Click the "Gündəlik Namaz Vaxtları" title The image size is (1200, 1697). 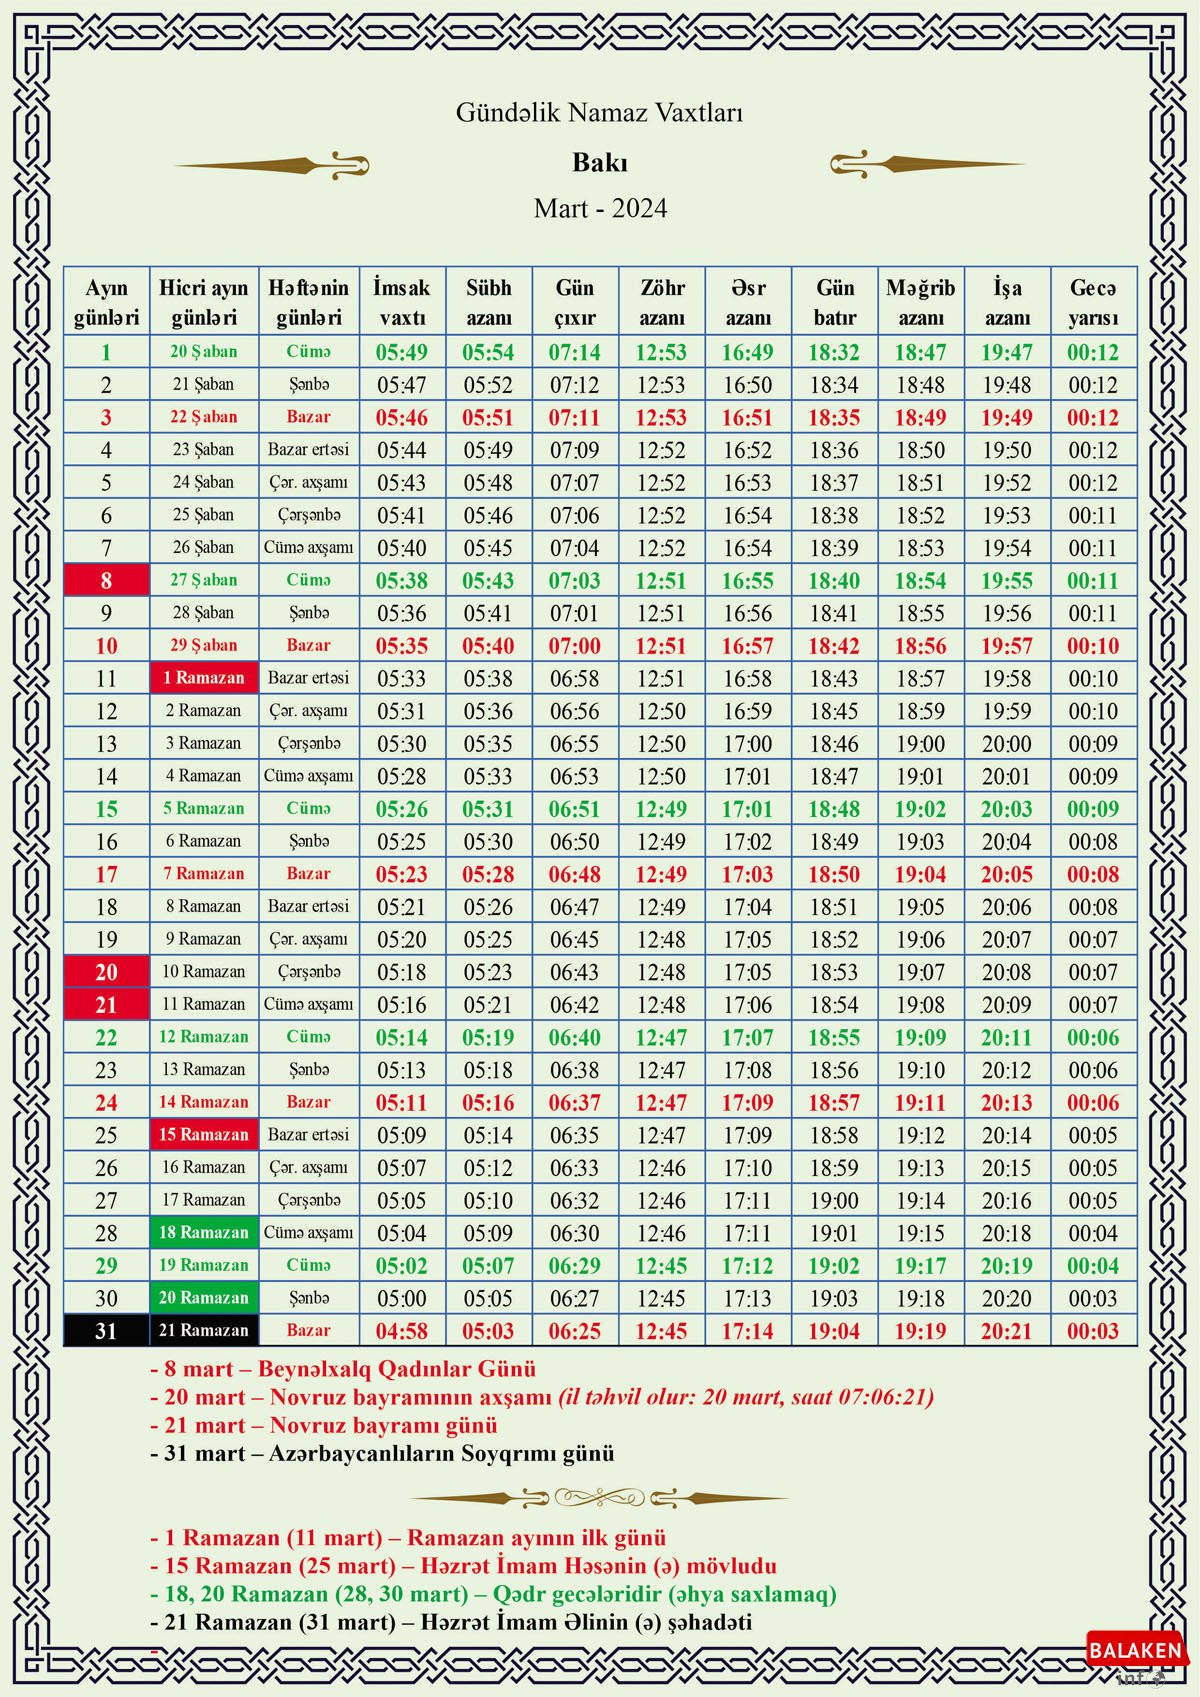[599, 113]
